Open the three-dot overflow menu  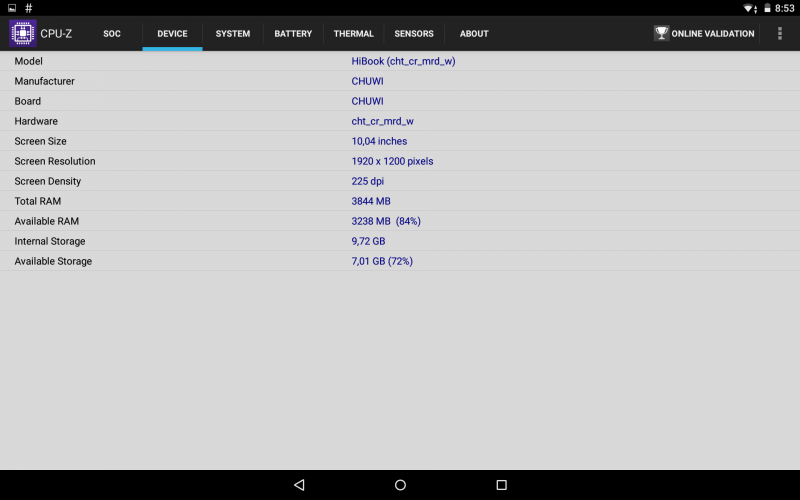pyautogui.click(x=780, y=33)
